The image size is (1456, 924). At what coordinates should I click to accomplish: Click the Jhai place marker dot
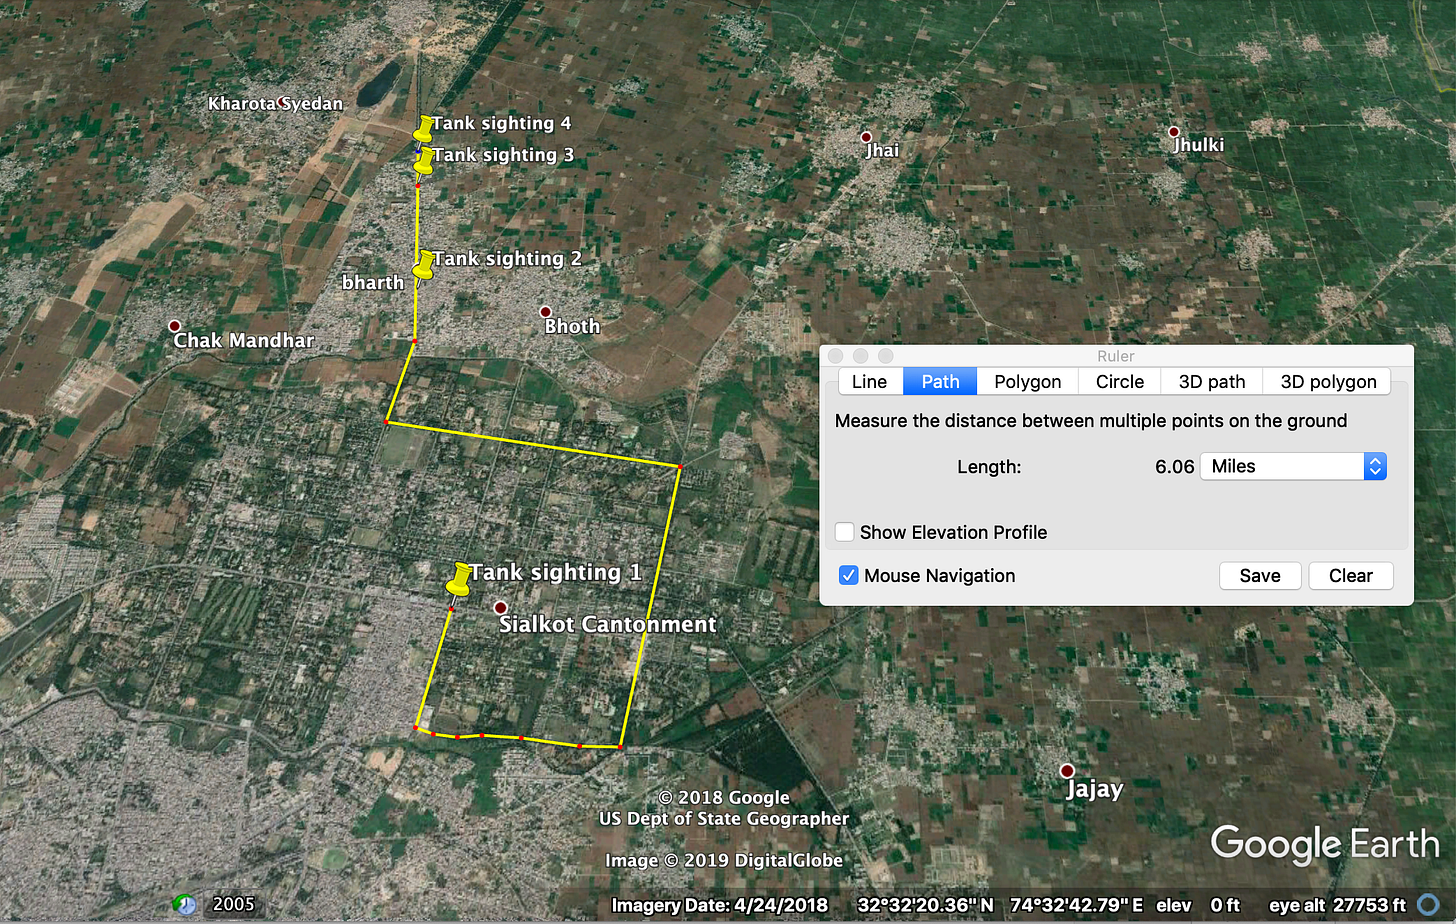point(866,137)
